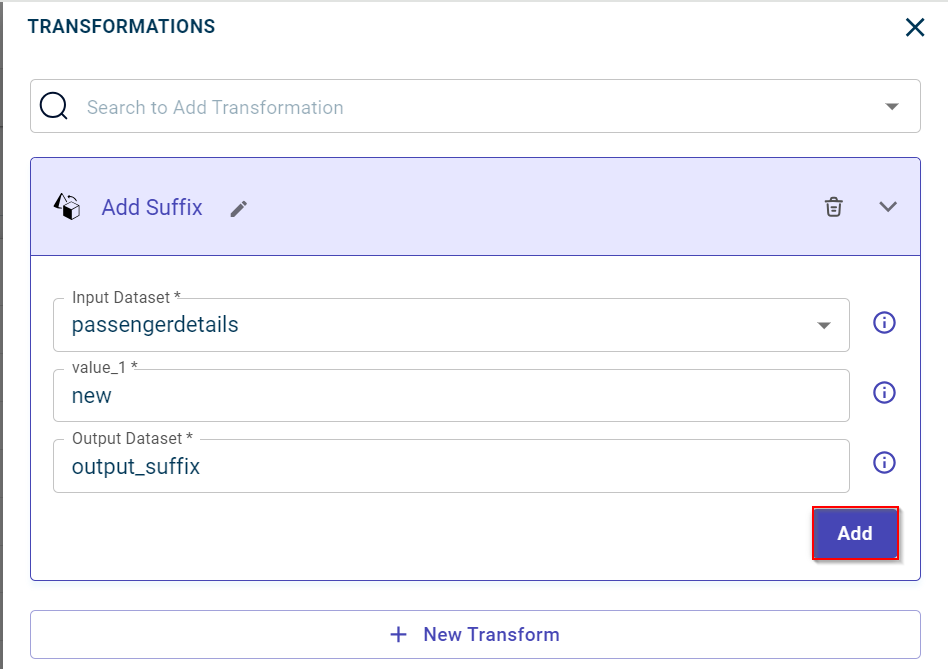Delete the Add Suffix transformation
Image resolution: width=948 pixels, height=669 pixels.
(x=833, y=207)
